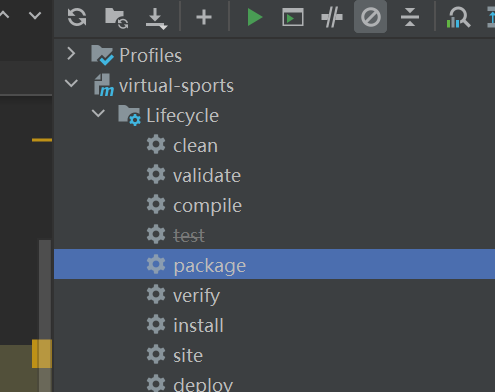This screenshot has width=495, height=392.
Task: Click gear icon beside site
Action: [x=156, y=354]
